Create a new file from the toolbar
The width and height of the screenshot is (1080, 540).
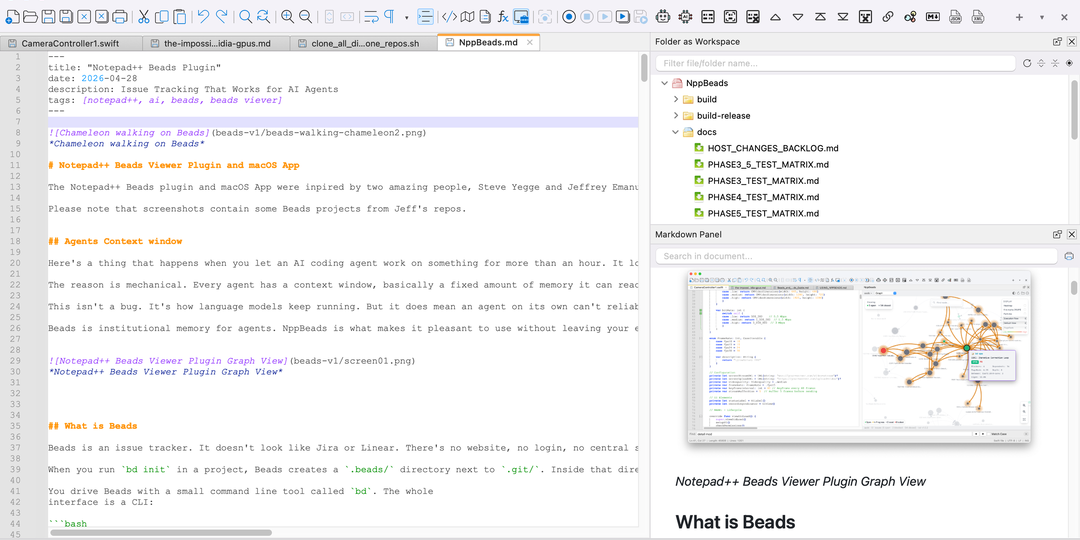tap(12, 17)
